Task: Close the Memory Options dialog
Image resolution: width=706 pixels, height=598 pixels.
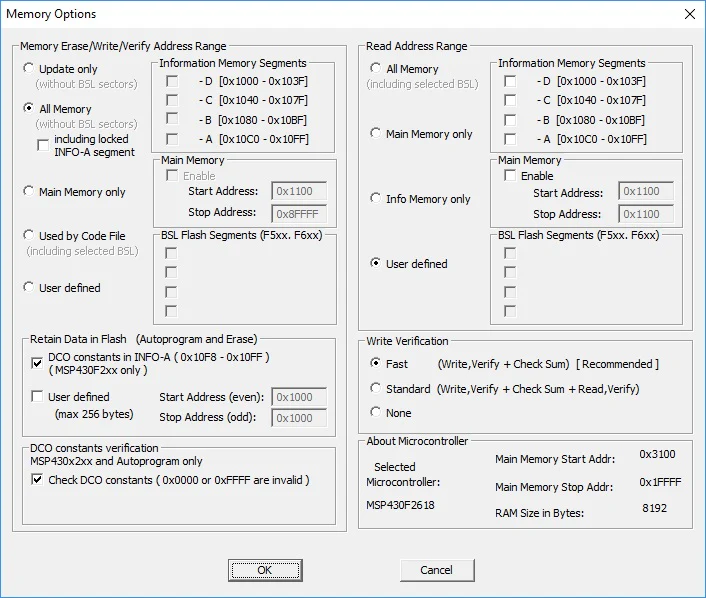Action: [x=688, y=14]
